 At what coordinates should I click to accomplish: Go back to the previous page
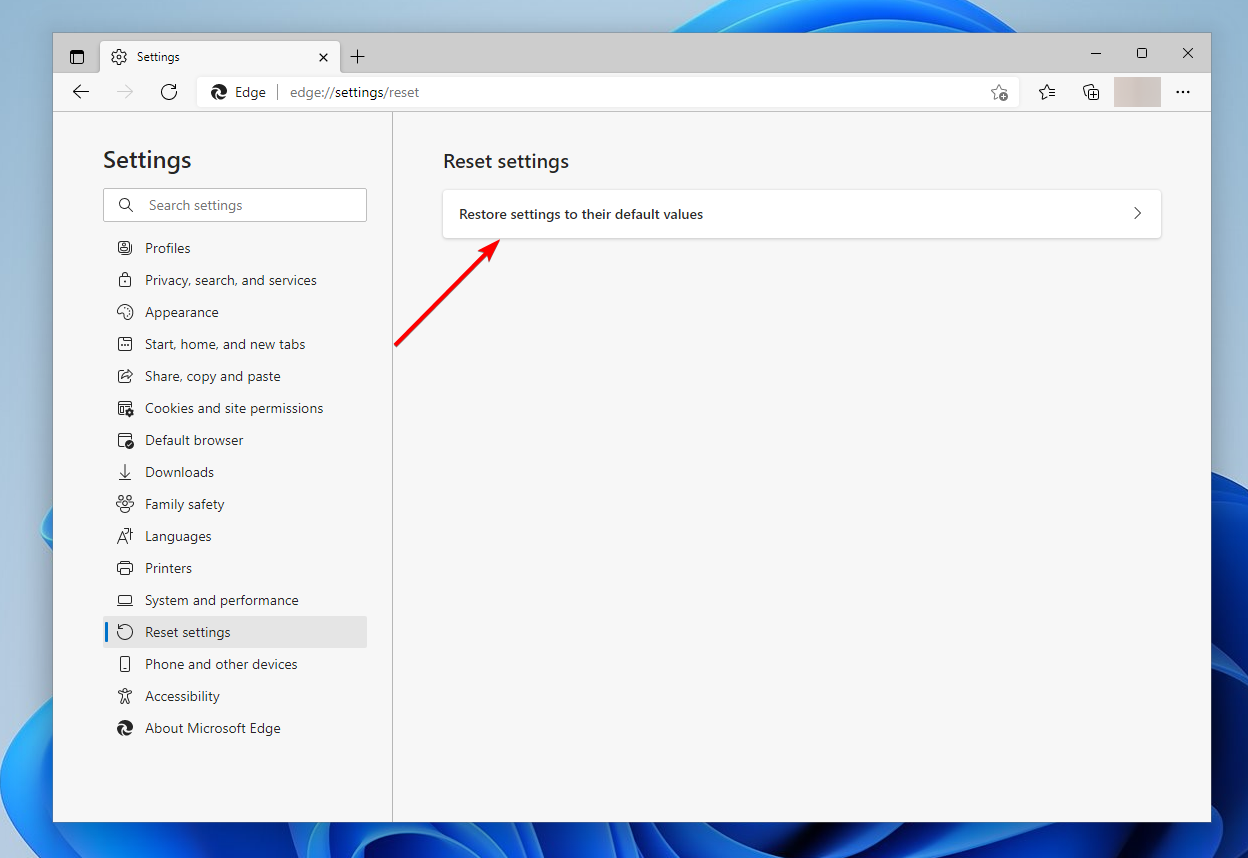(x=81, y=92)
